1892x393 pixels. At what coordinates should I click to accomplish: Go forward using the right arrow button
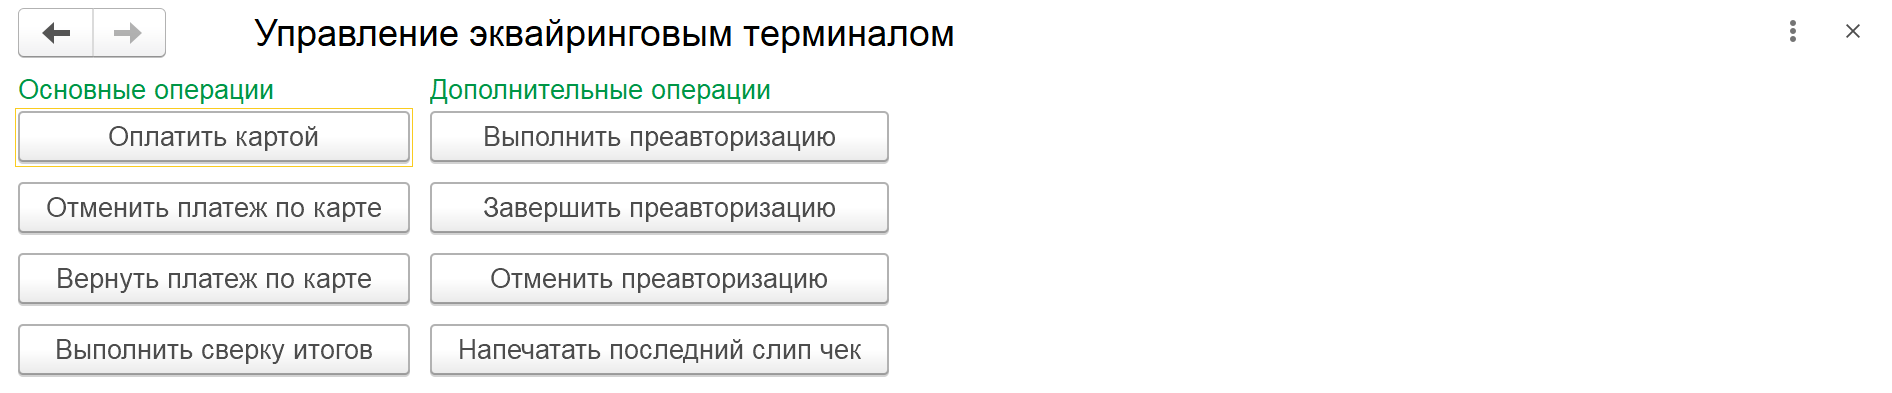[129, 33]
